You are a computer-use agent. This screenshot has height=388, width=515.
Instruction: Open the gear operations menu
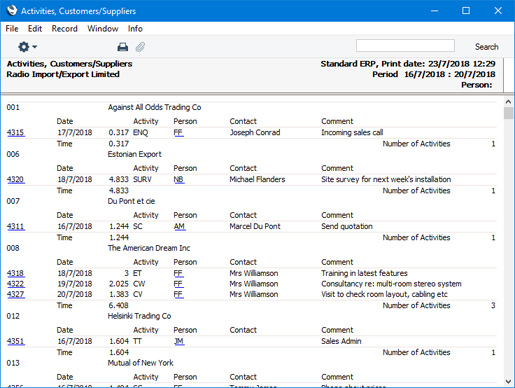pyautogui.click(x=27, y=47)
